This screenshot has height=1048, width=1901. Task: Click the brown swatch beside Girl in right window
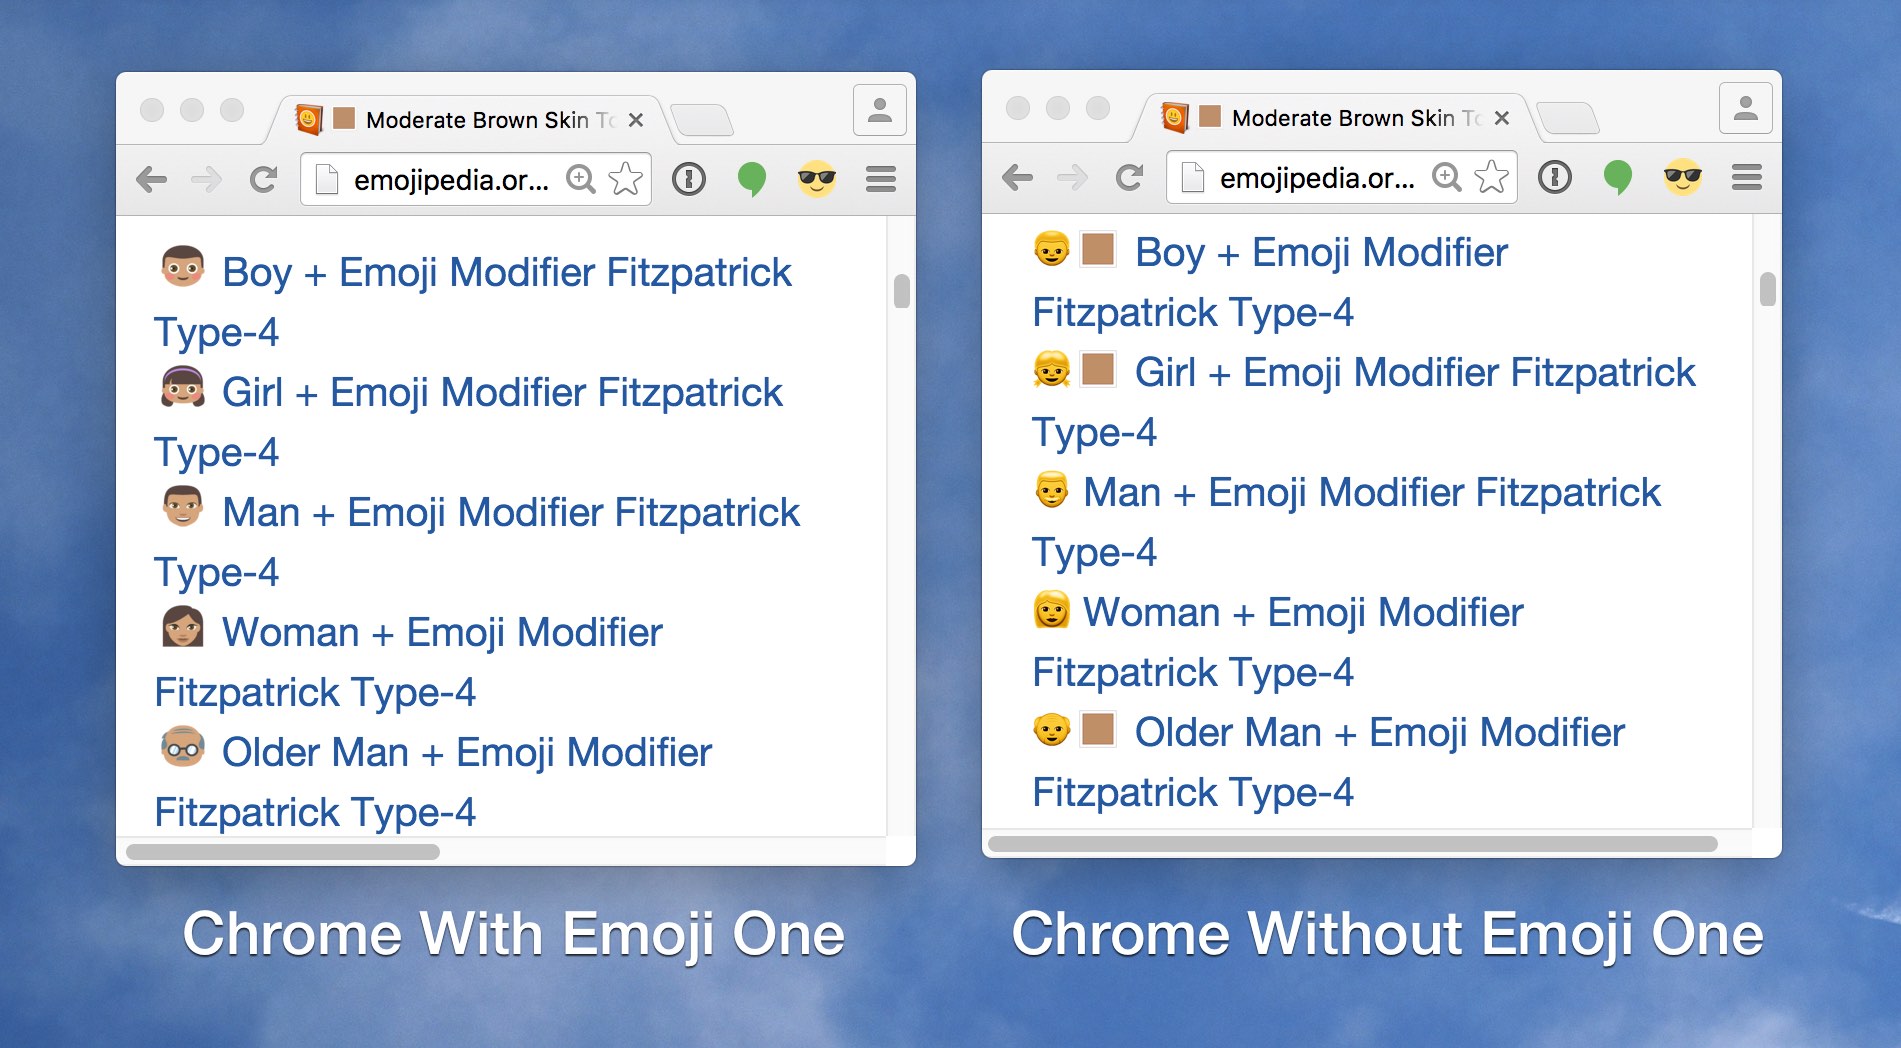point(1098,368)
